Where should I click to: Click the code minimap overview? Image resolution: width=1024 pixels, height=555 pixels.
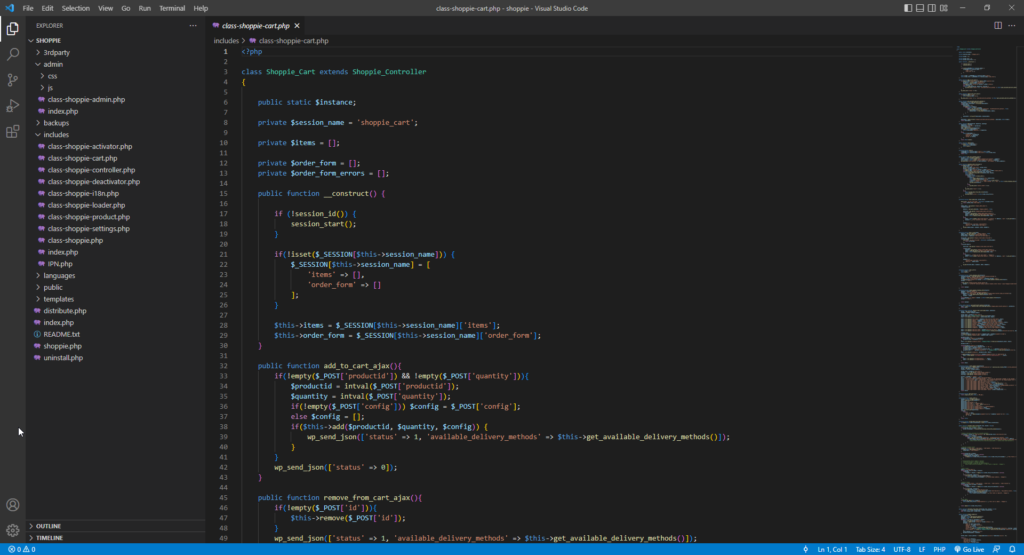click(986, 294)
